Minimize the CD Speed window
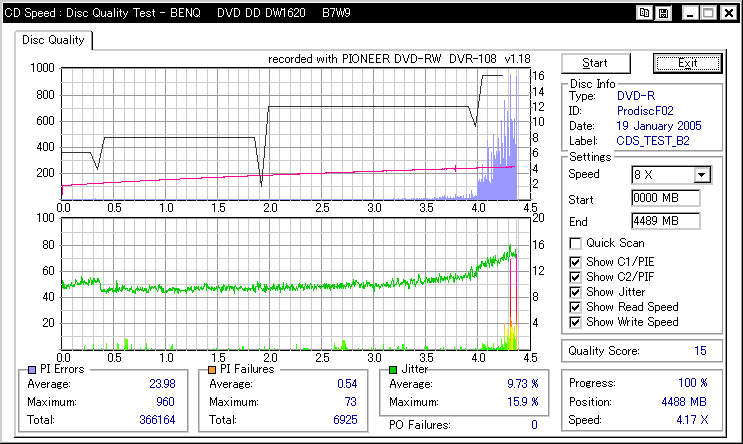 tap(688, 12)
